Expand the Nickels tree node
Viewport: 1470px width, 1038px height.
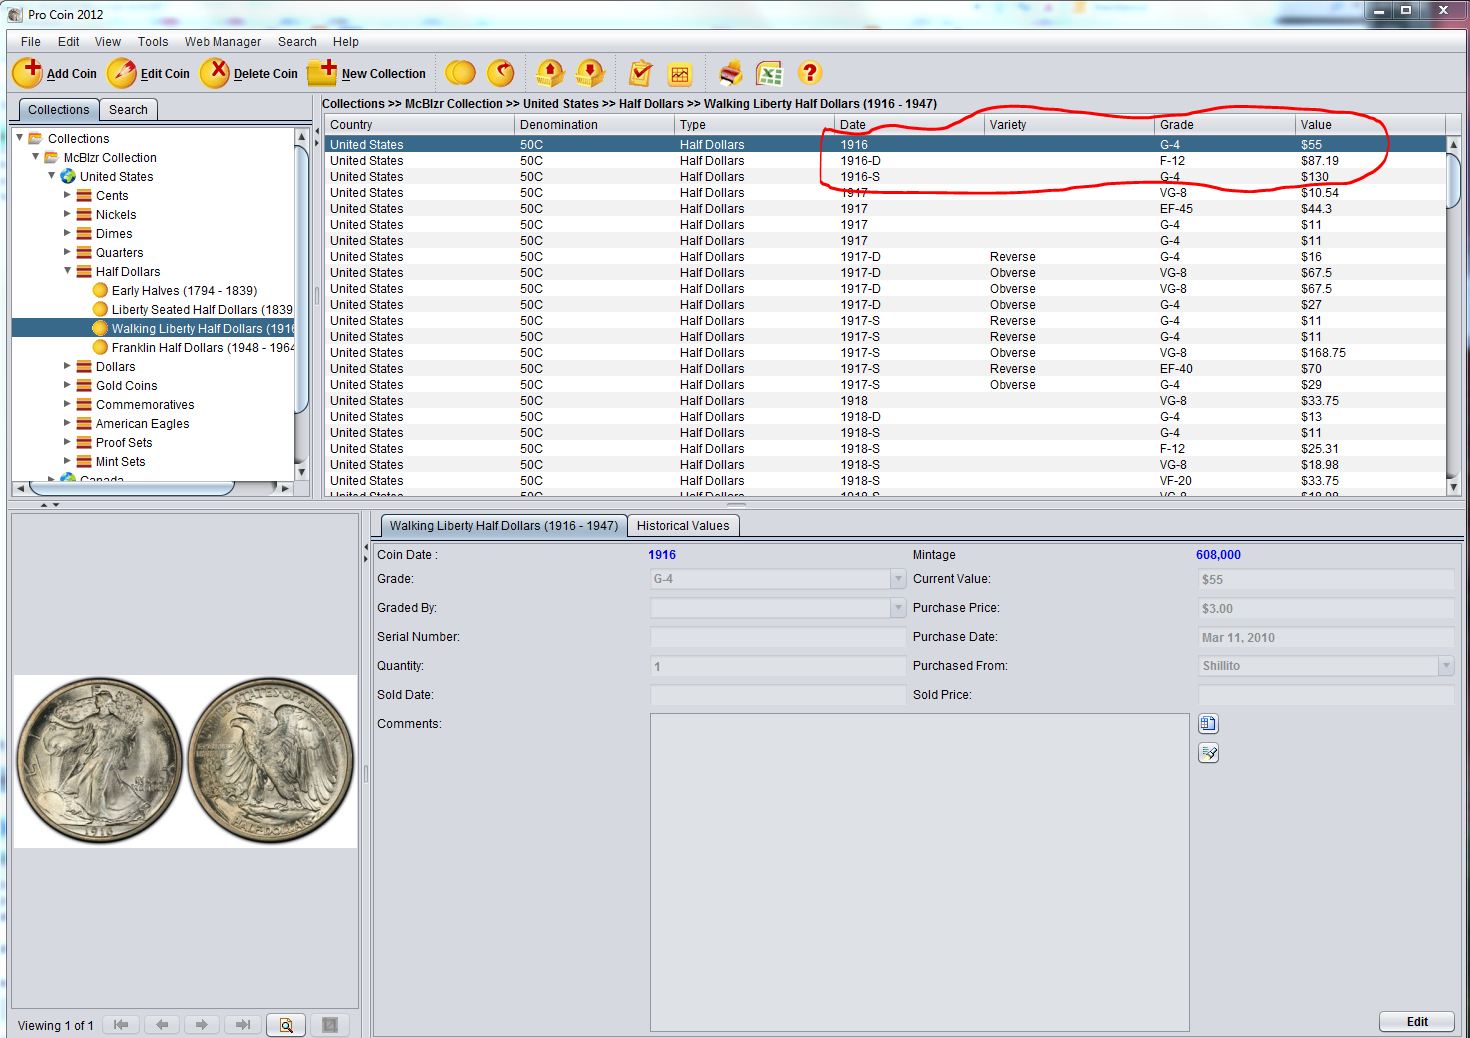(x=67, y=214)
